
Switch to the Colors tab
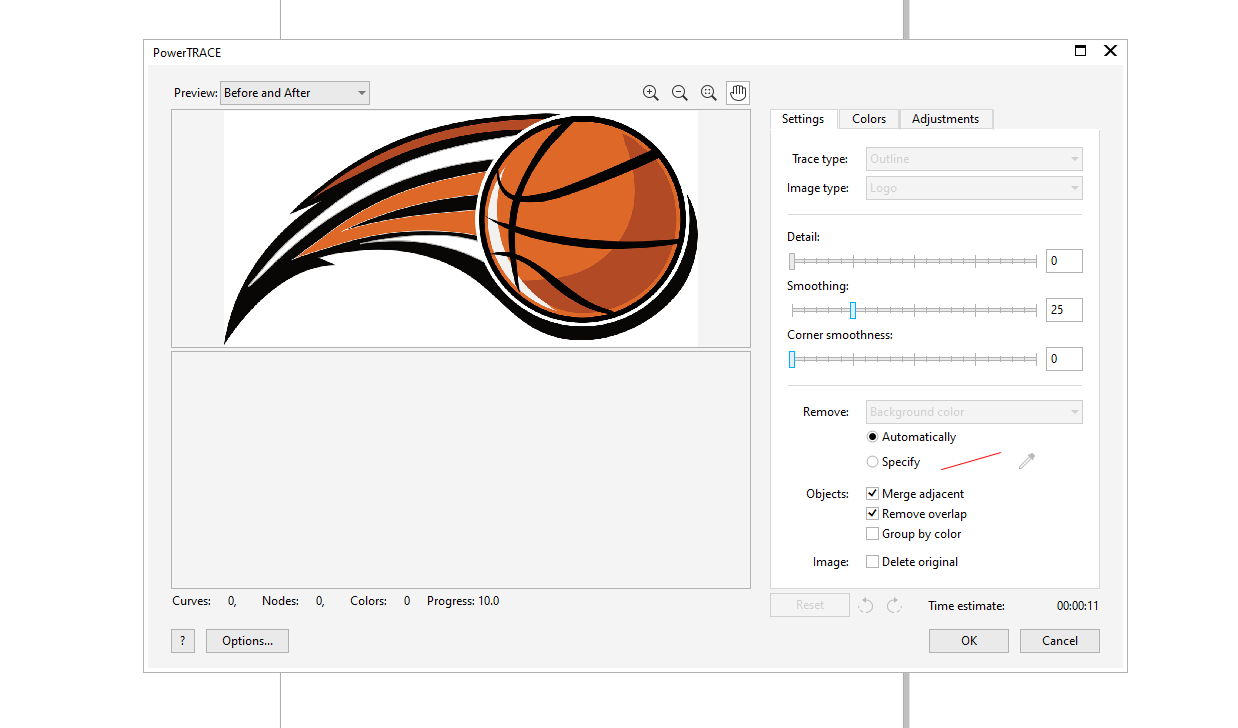[869, 119]
